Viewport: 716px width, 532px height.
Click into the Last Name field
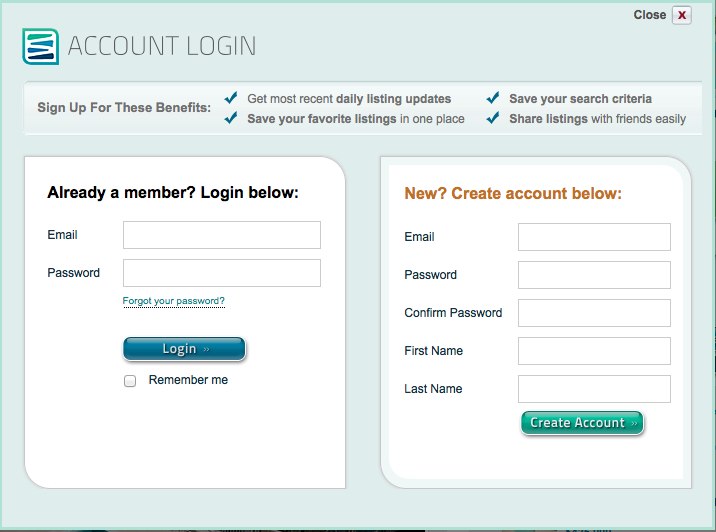pos(594,389)
